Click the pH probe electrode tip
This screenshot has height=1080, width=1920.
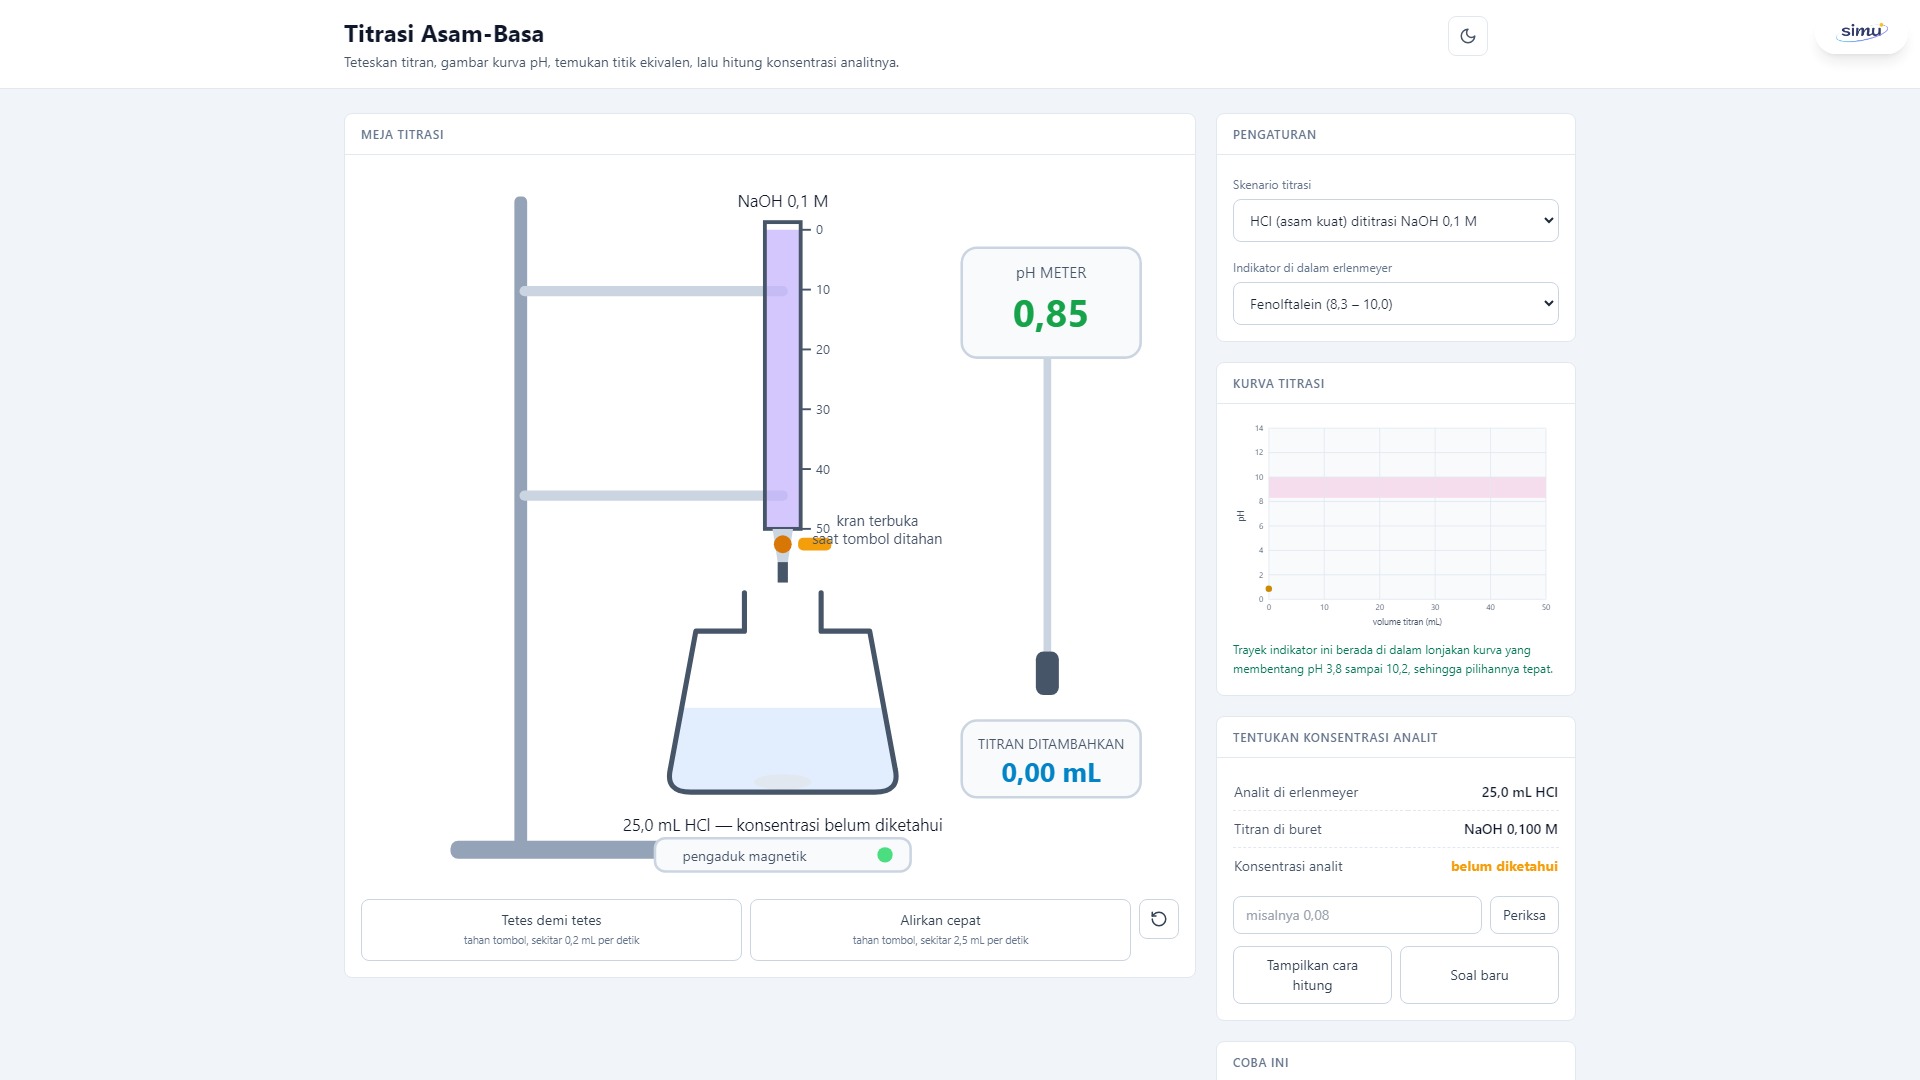[1047, 673]
